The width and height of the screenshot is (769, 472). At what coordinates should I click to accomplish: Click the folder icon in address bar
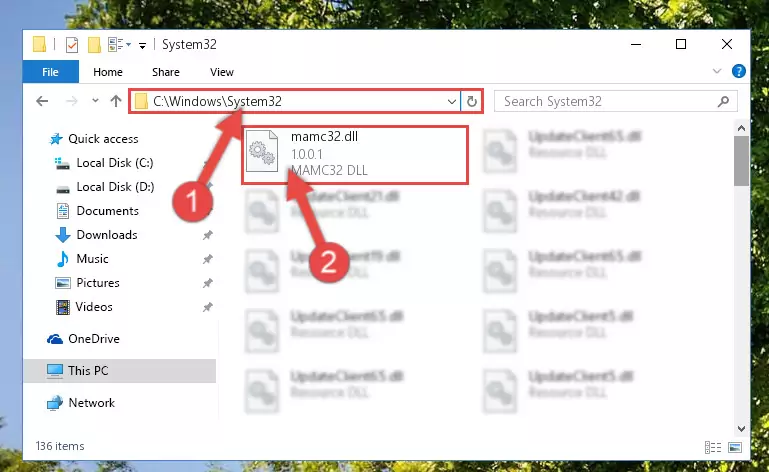[x=141, y=102]
